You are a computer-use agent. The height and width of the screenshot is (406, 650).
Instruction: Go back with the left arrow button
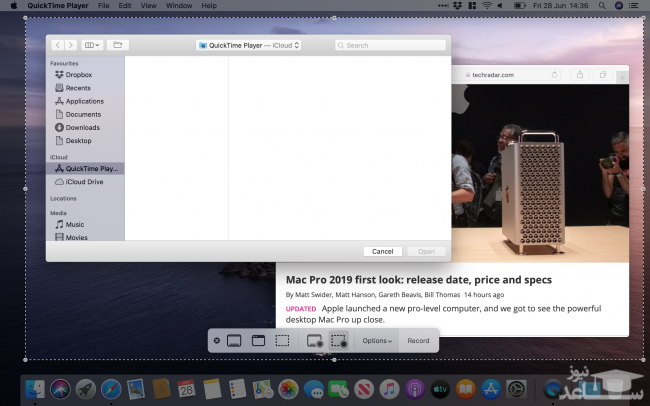57,45
